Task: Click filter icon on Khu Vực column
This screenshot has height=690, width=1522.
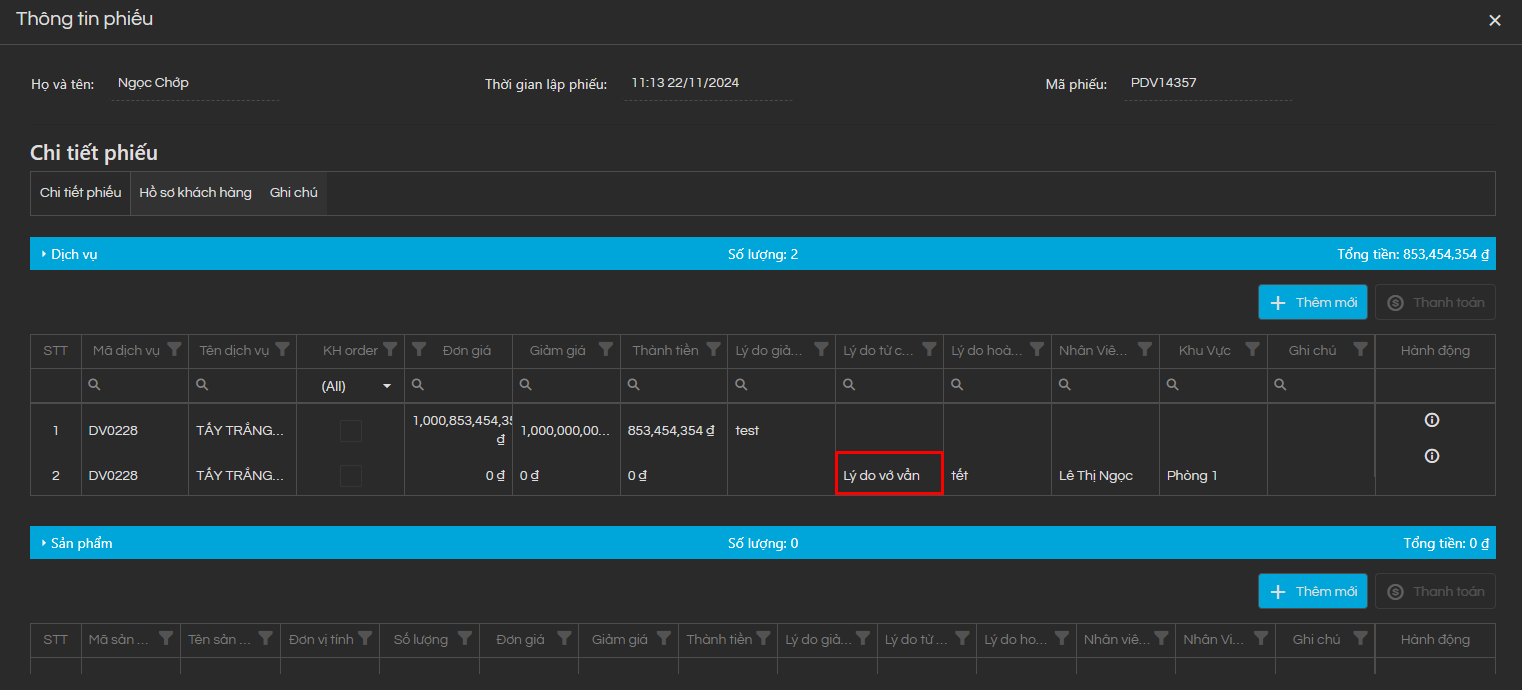Action: pos(1252,350)
